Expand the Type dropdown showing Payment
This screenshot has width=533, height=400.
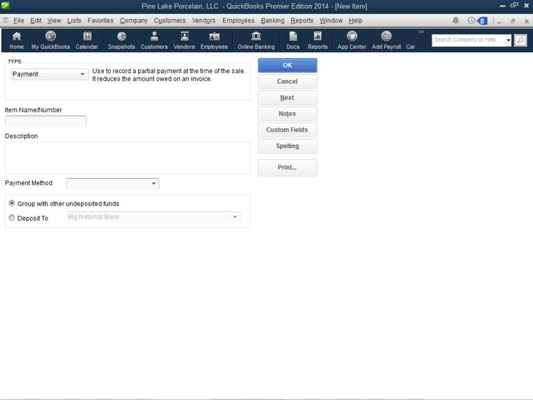50,74
